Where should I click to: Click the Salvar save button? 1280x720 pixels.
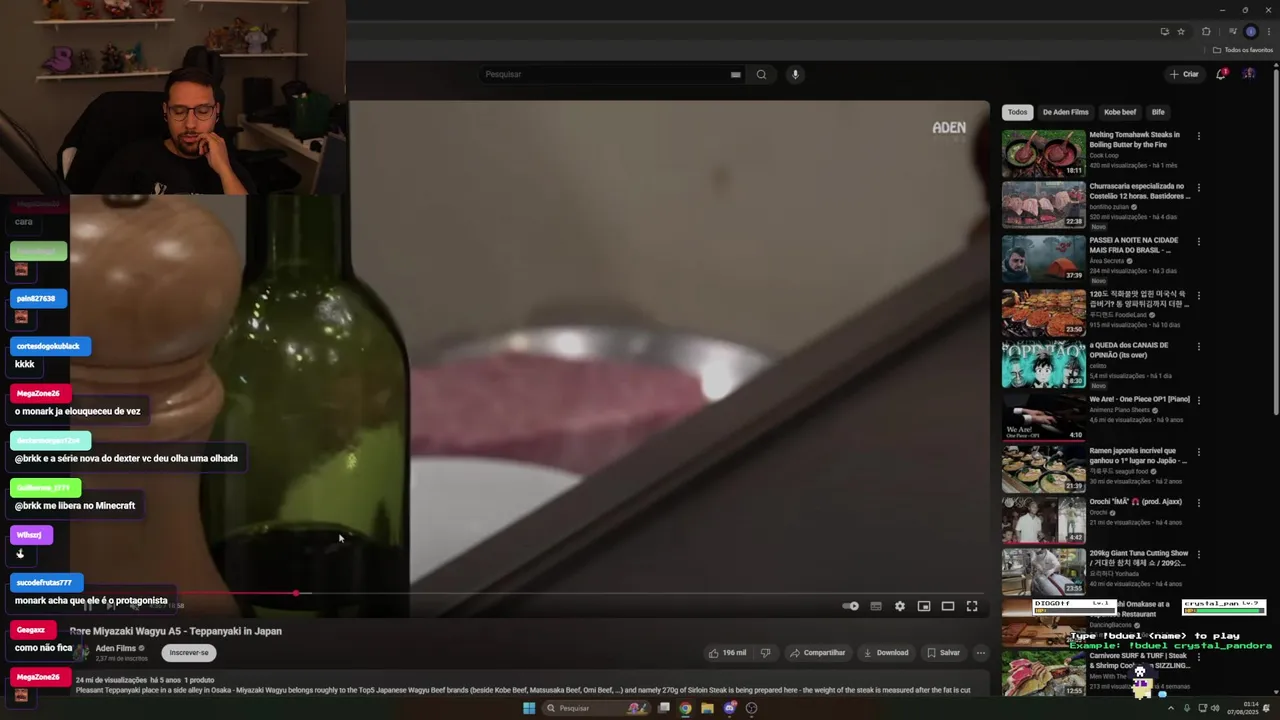click(x=943, y=653)
